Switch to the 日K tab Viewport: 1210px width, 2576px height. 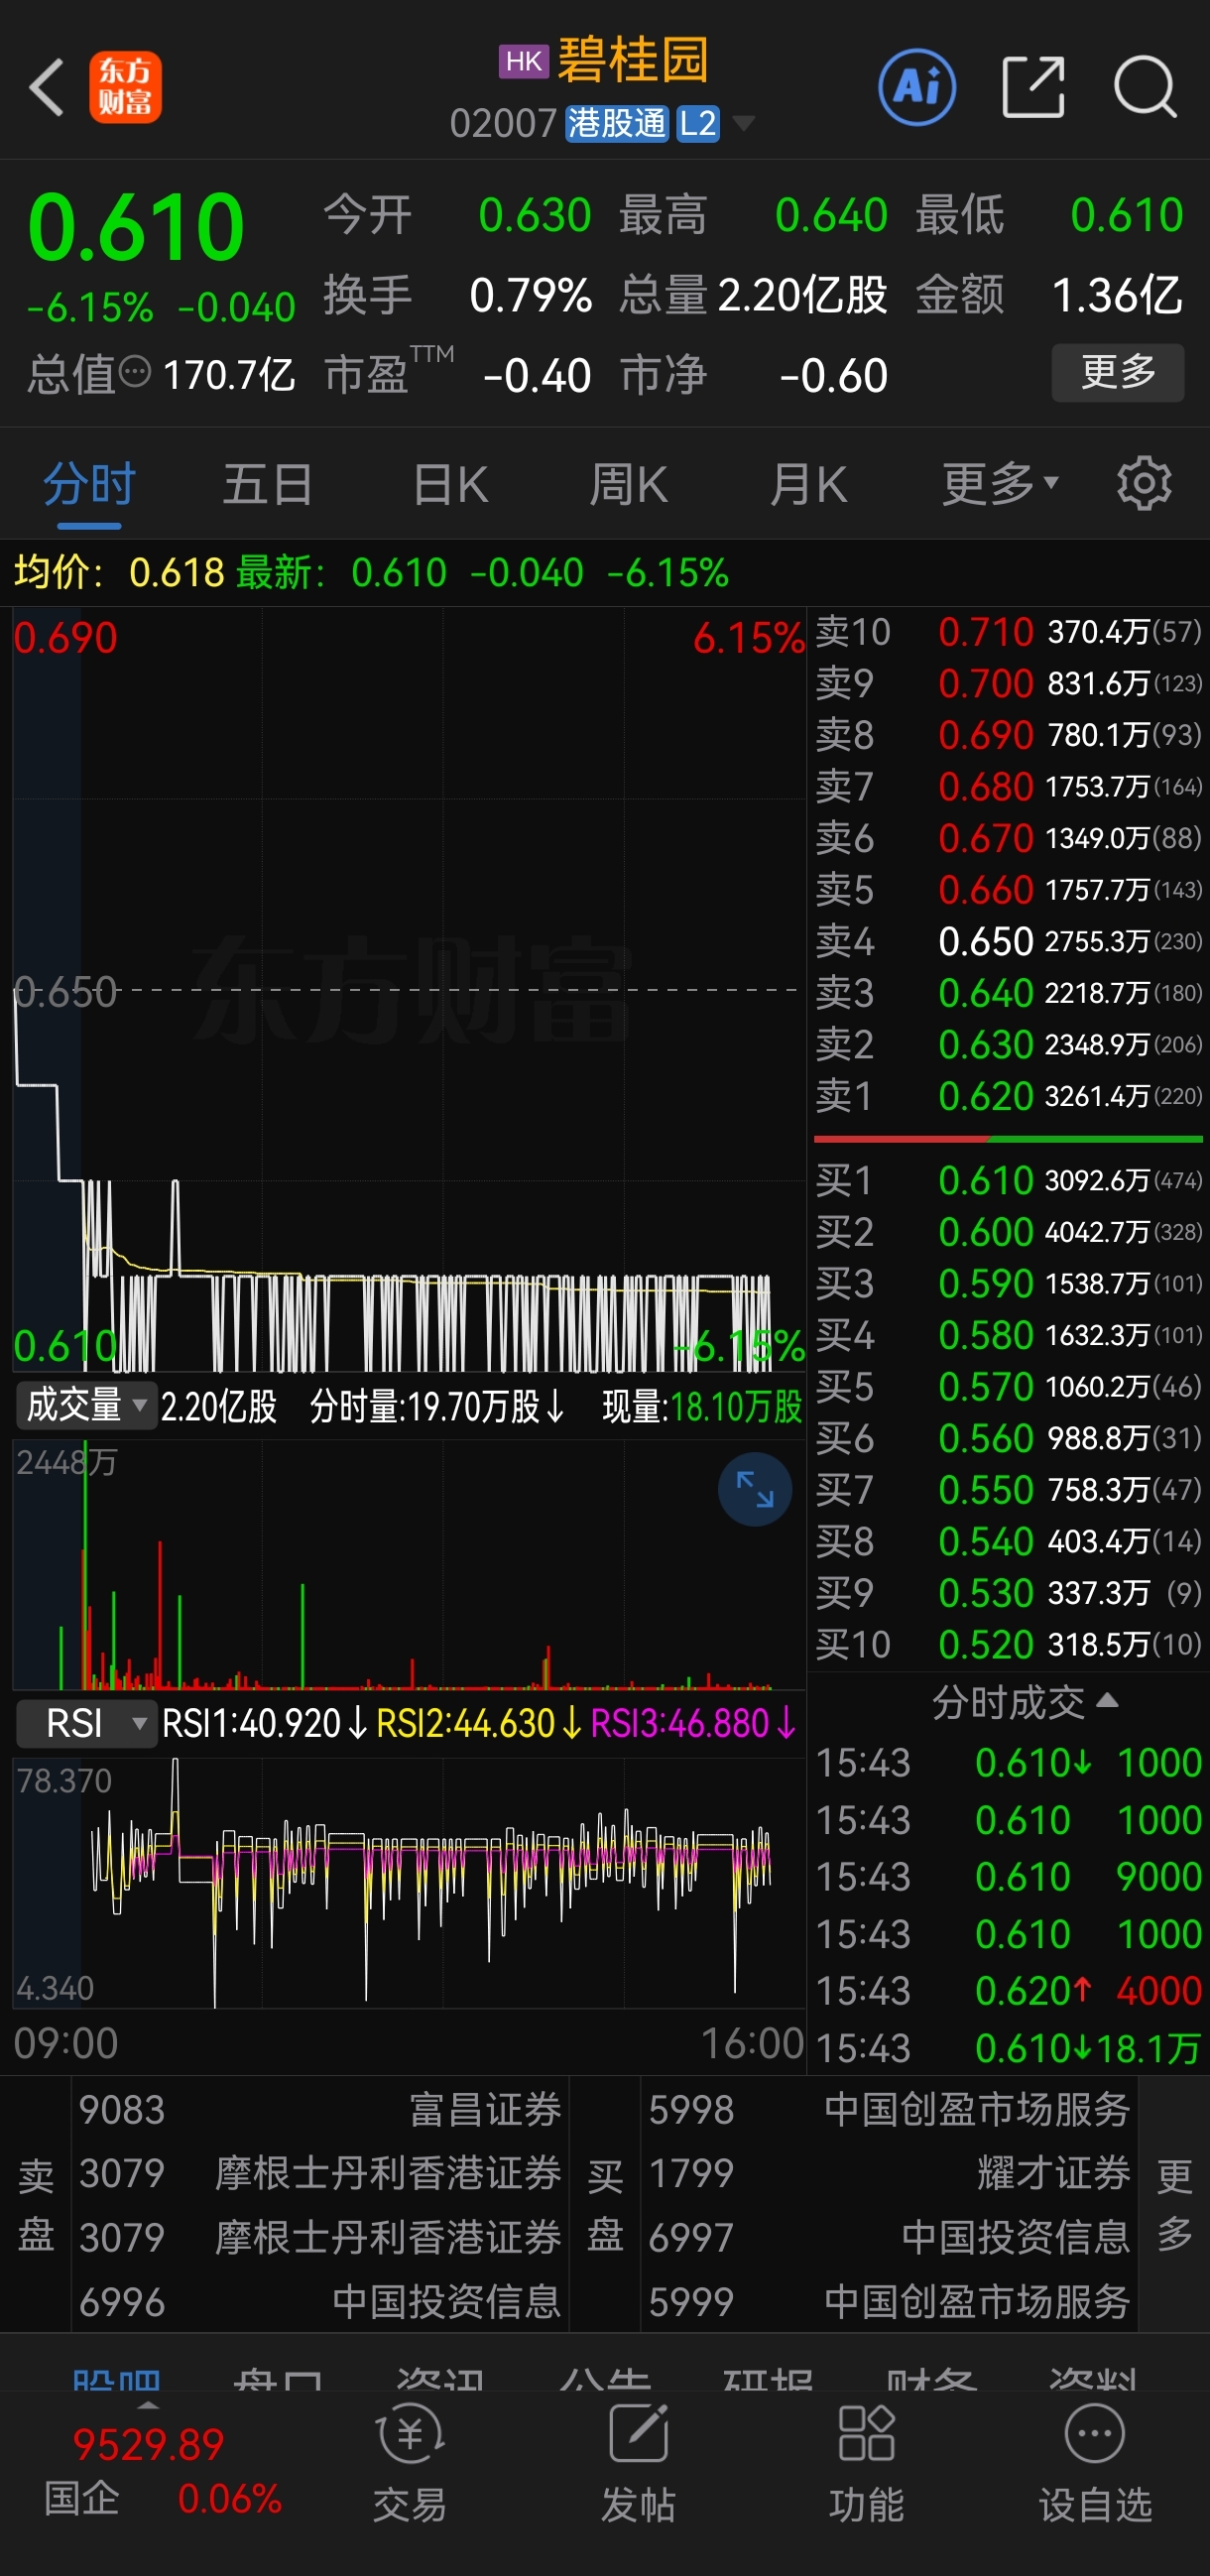click(450, 485)
